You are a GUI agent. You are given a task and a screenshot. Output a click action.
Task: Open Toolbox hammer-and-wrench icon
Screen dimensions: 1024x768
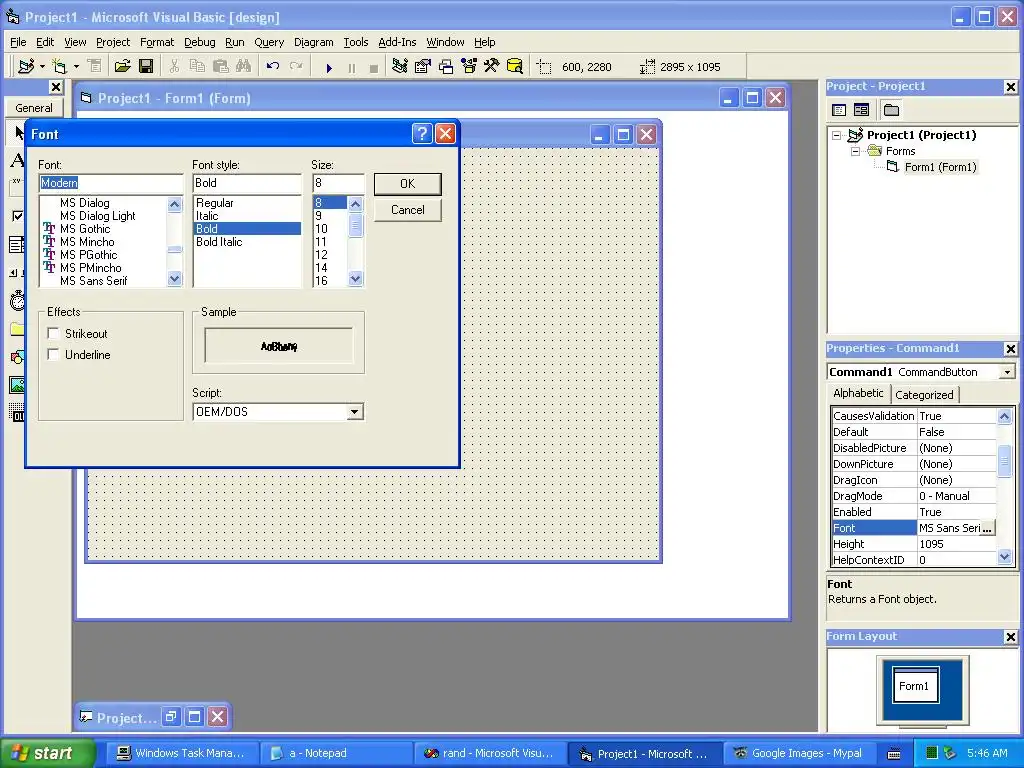[491, 66]
